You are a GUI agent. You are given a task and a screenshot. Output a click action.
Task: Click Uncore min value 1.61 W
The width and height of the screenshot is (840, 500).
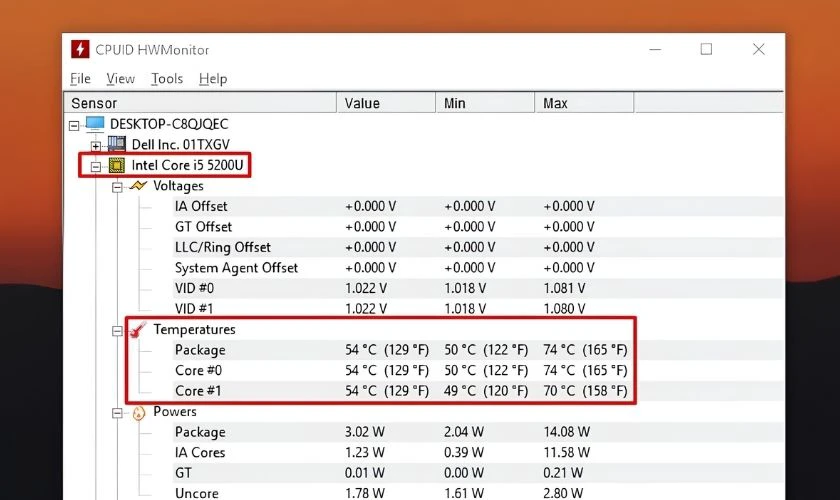pyautogui.click(x=464, y=494)
